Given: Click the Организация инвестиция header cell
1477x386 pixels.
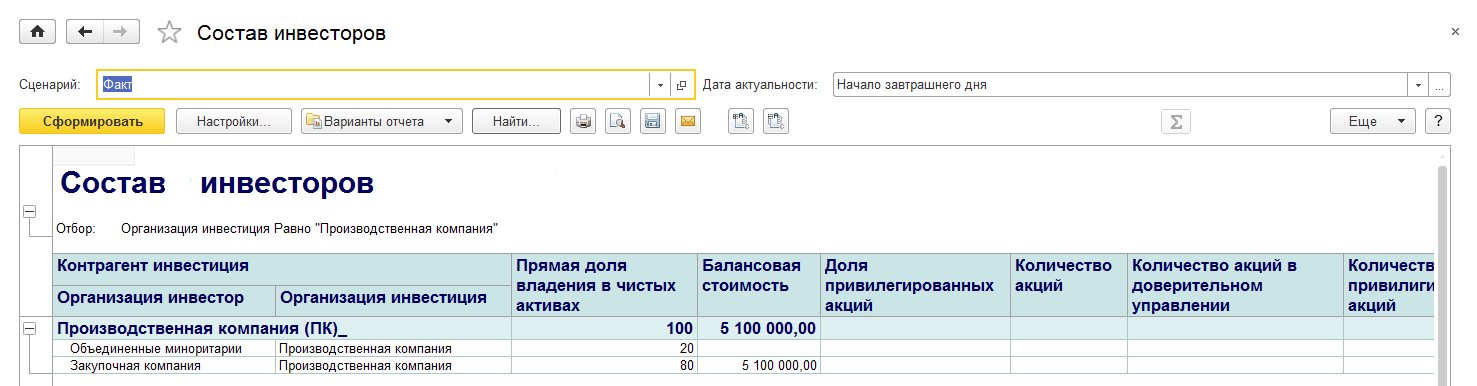Looking at the screenshot, I should [x=393, y=300].
